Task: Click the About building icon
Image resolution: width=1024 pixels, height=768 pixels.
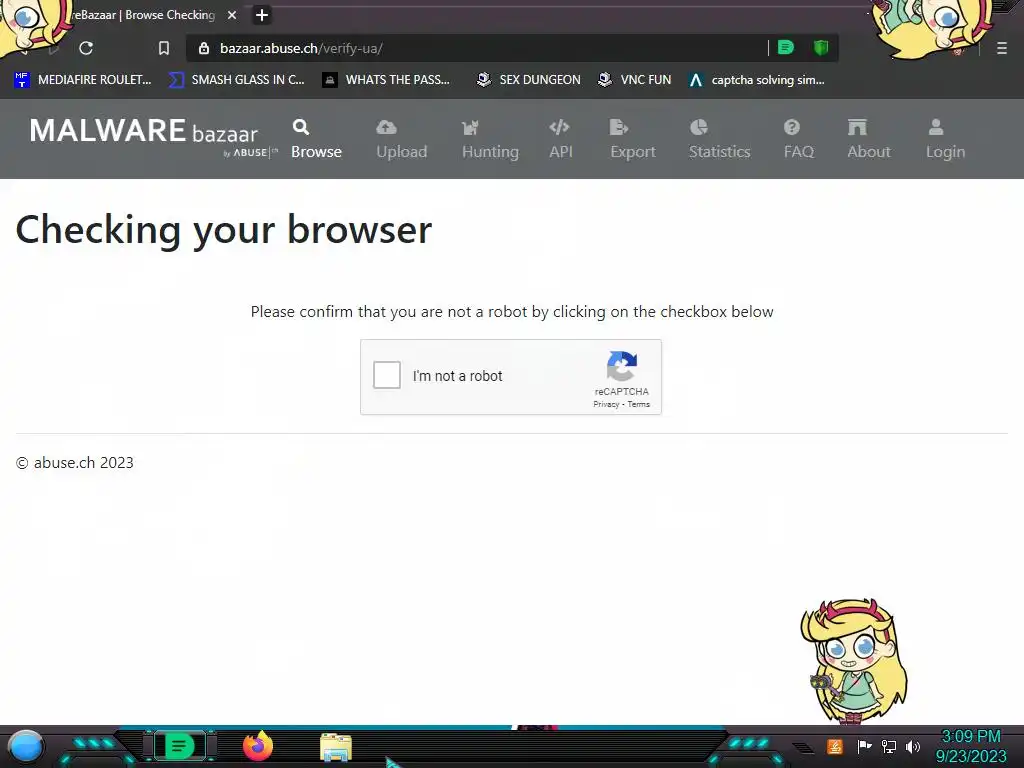Action: point(857,127)
